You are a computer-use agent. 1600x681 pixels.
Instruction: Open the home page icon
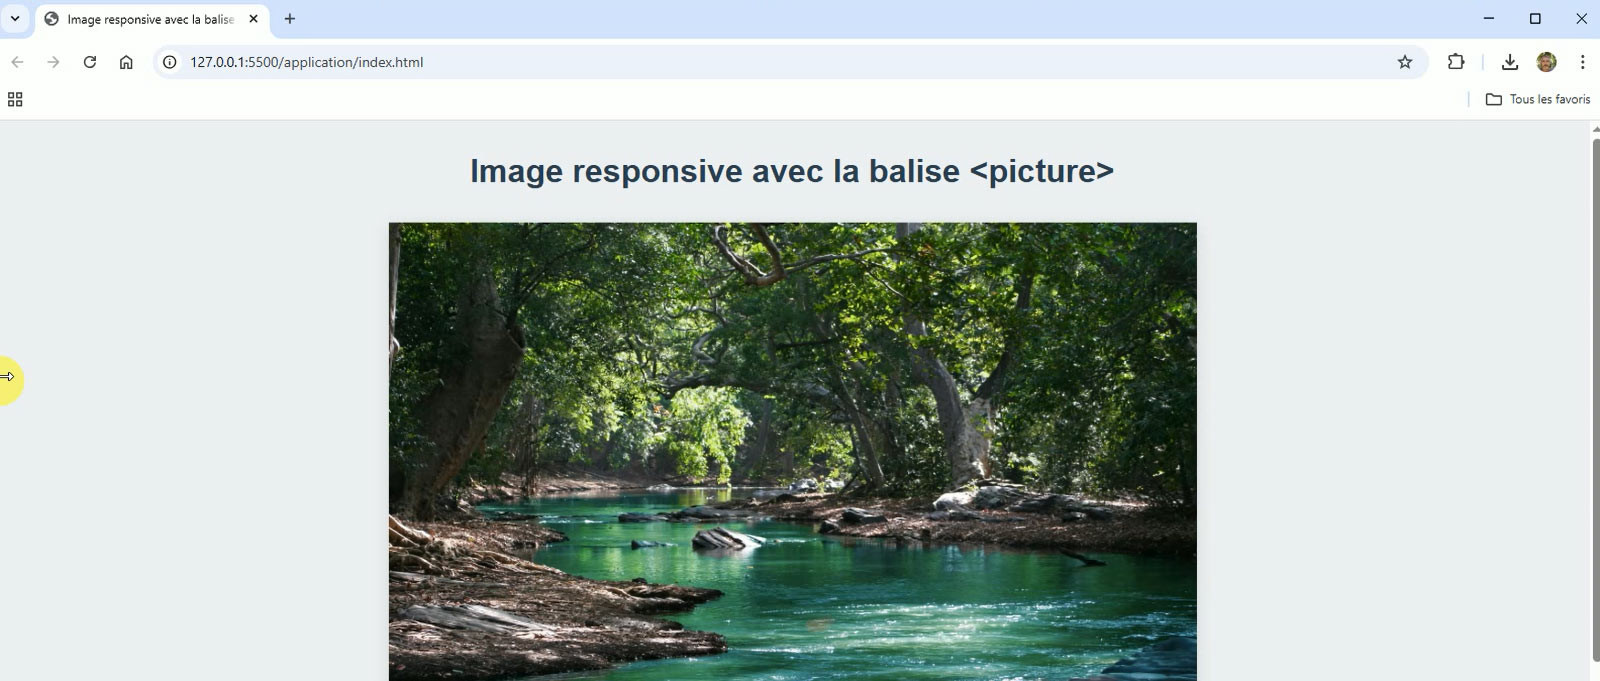pos(126,62)
